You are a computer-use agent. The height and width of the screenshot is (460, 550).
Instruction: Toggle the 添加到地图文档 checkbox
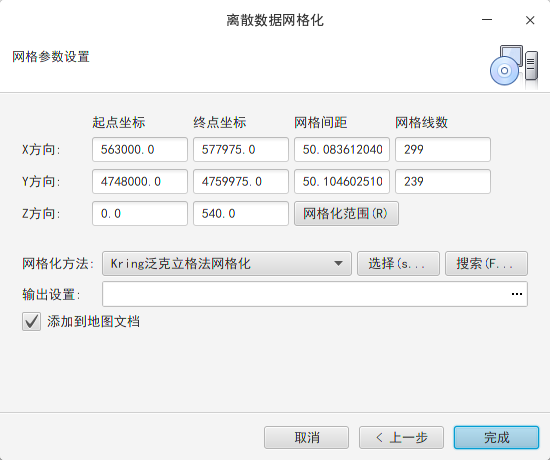[x=32, y=321]
